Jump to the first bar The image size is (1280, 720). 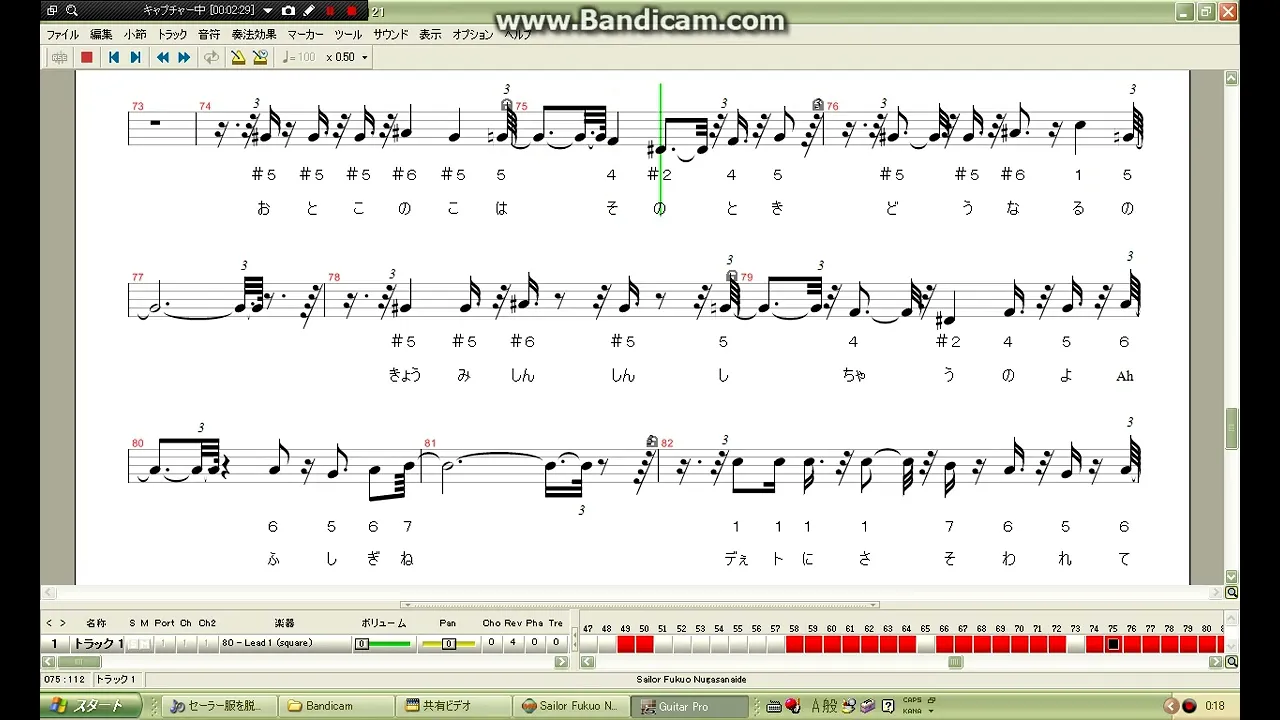114,58
